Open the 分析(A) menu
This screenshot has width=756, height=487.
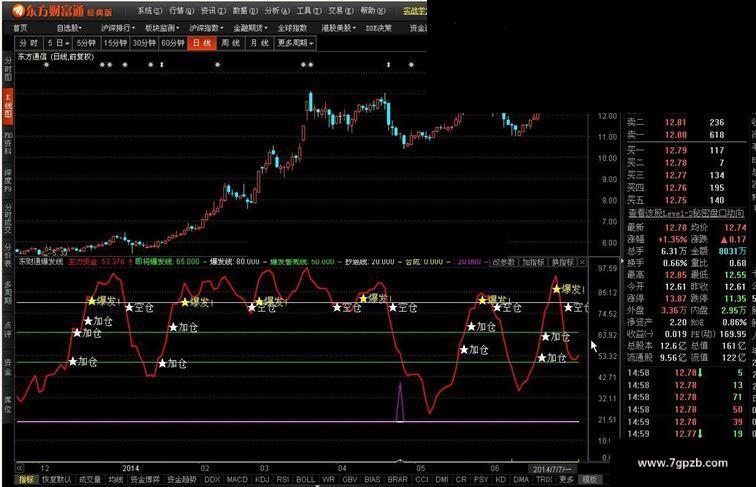(277, 10)
